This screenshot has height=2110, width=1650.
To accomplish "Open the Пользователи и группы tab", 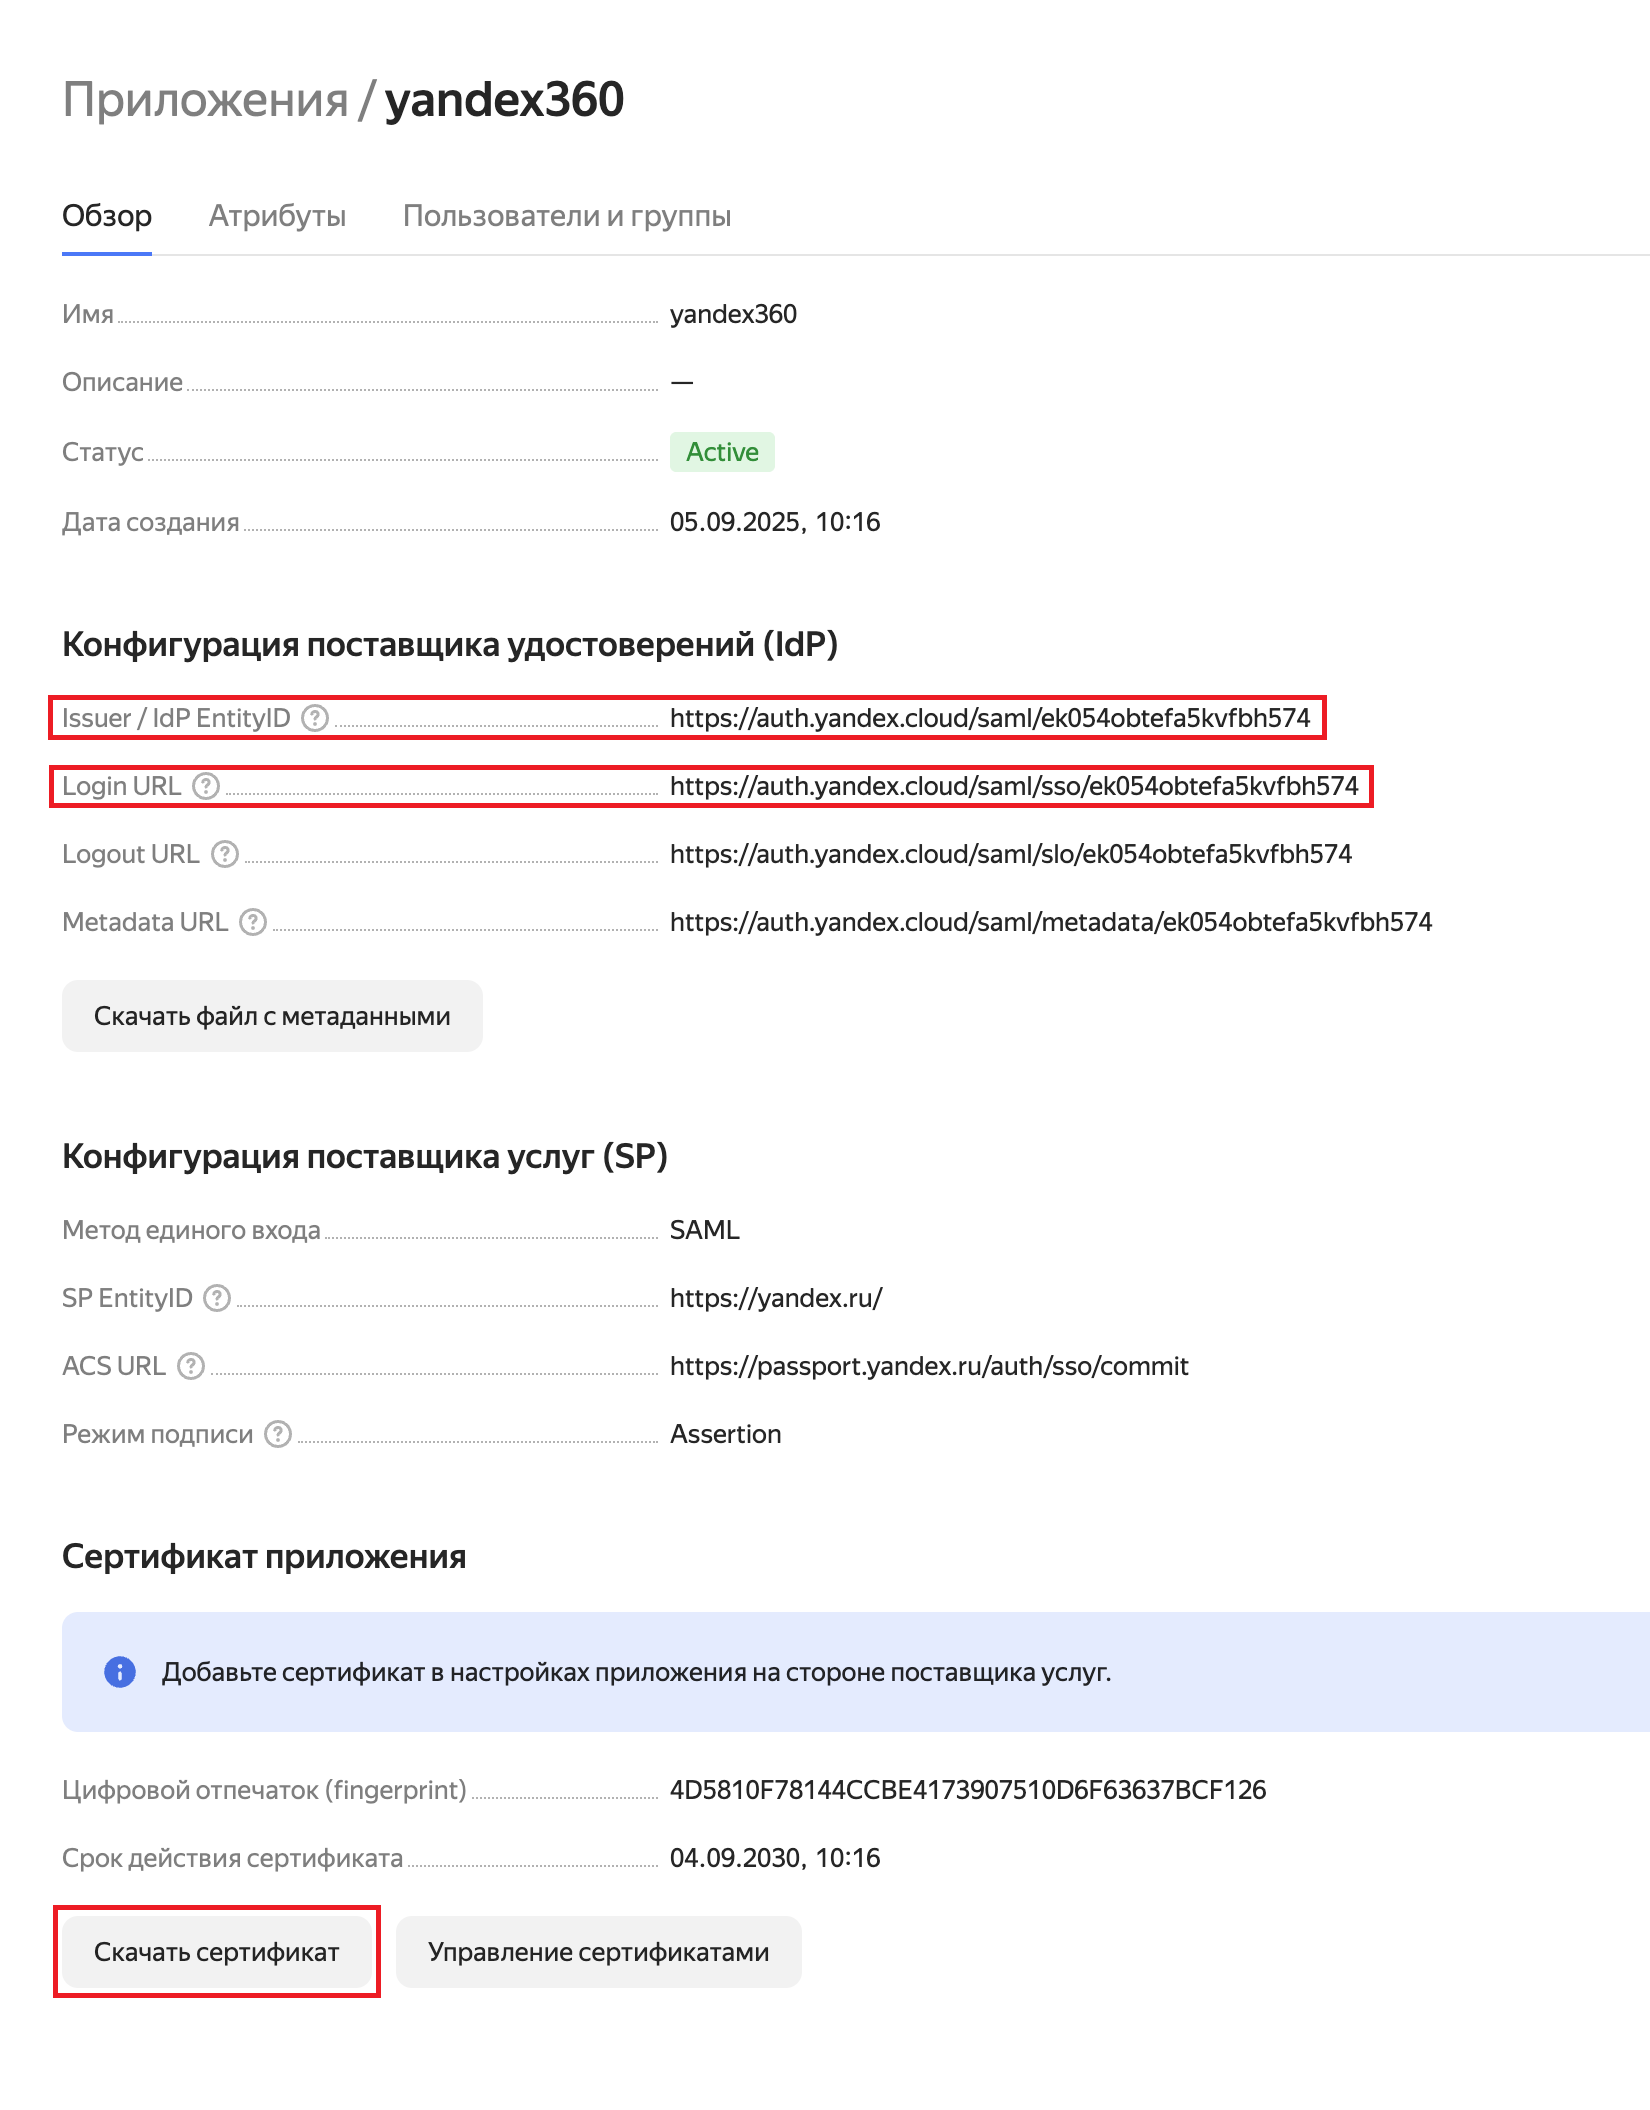I will 566,216.
